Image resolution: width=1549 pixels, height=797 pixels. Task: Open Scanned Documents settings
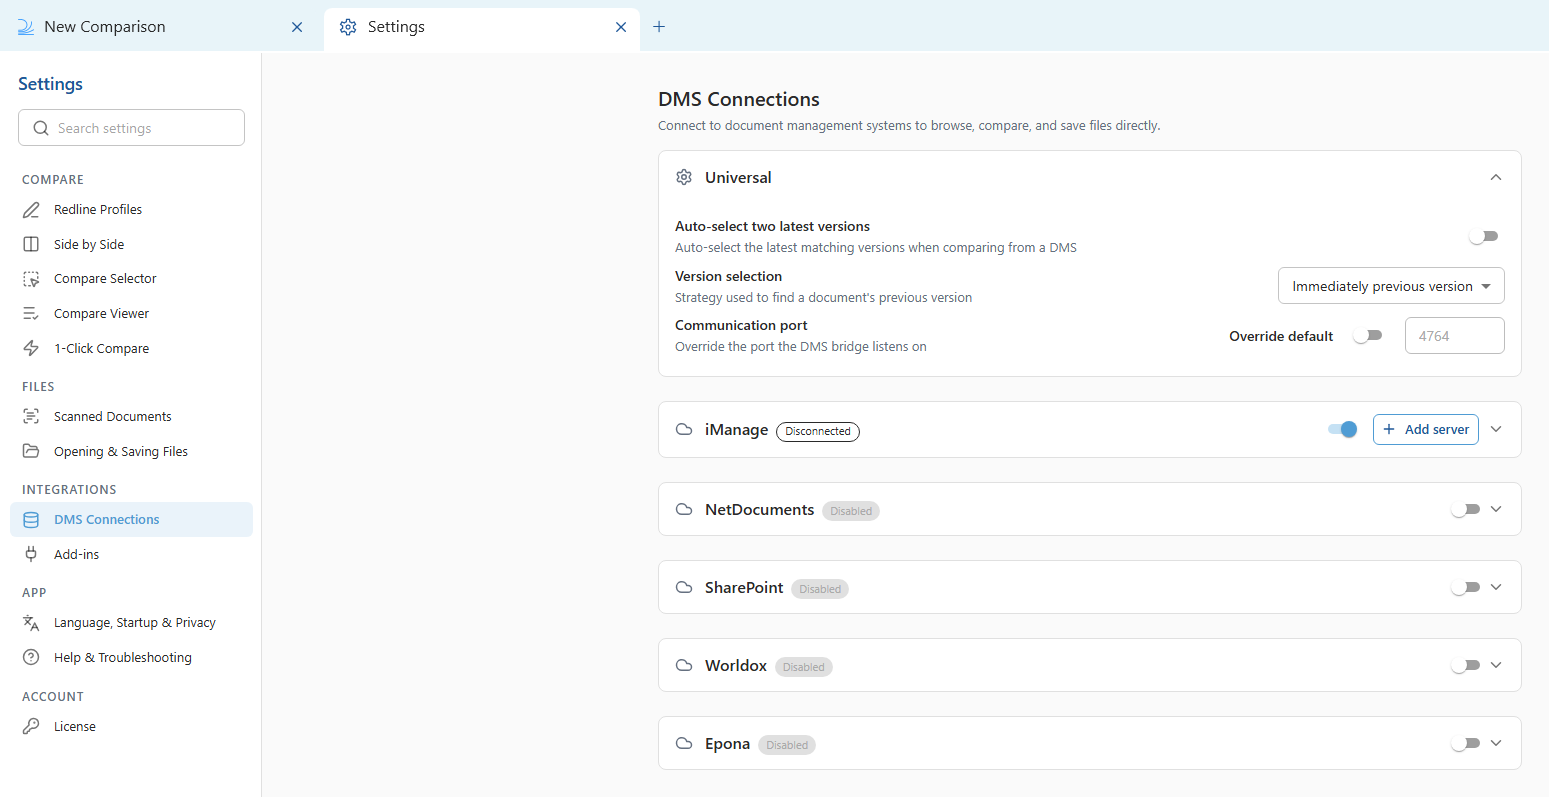pyautogui.click(x=131, y=416)
